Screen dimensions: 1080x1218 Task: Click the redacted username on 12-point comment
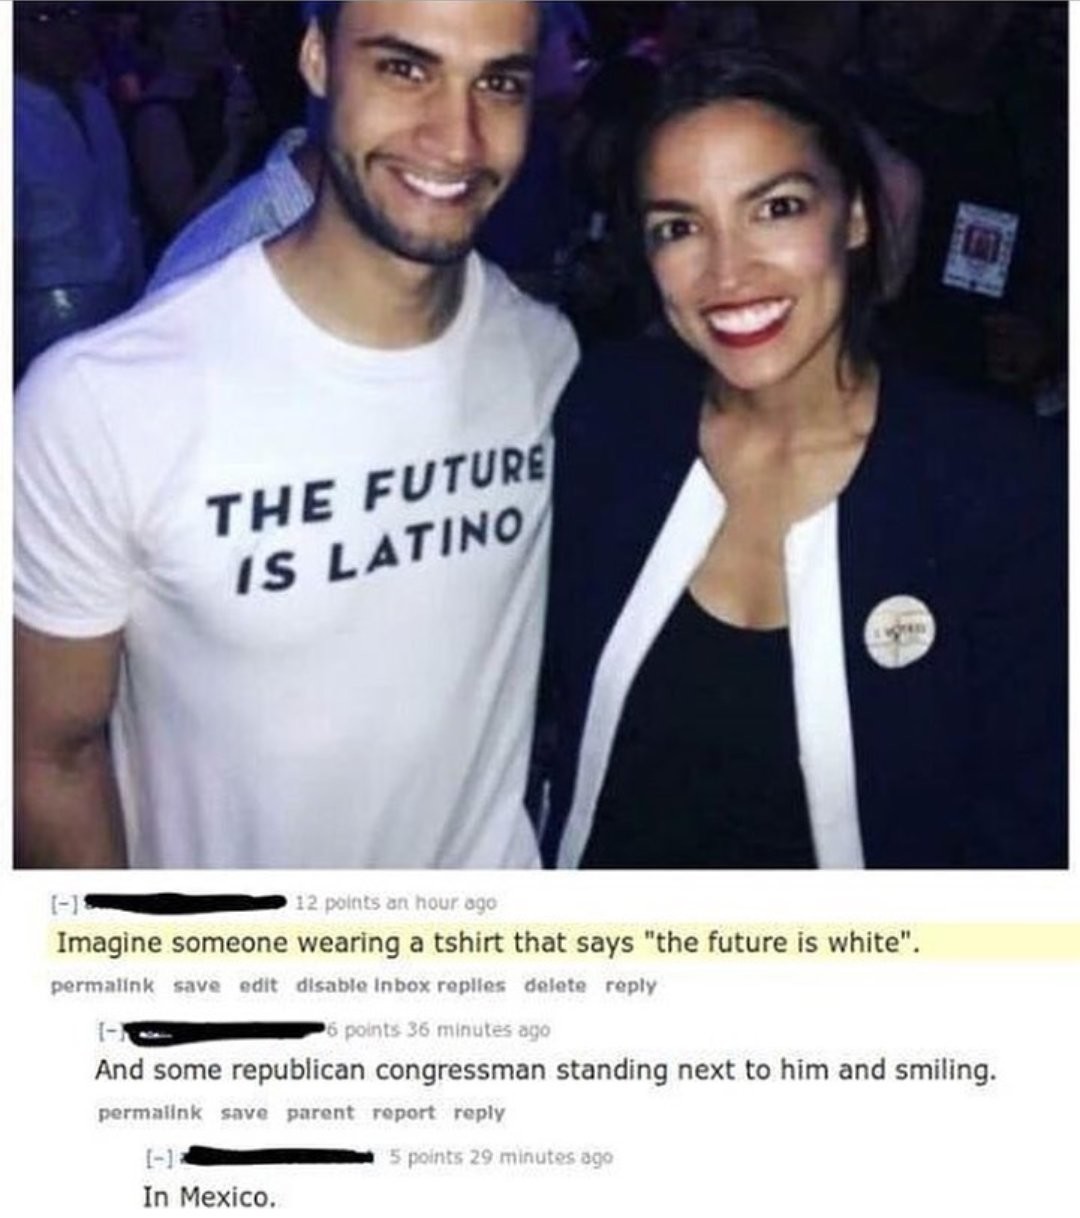(182, 904)
